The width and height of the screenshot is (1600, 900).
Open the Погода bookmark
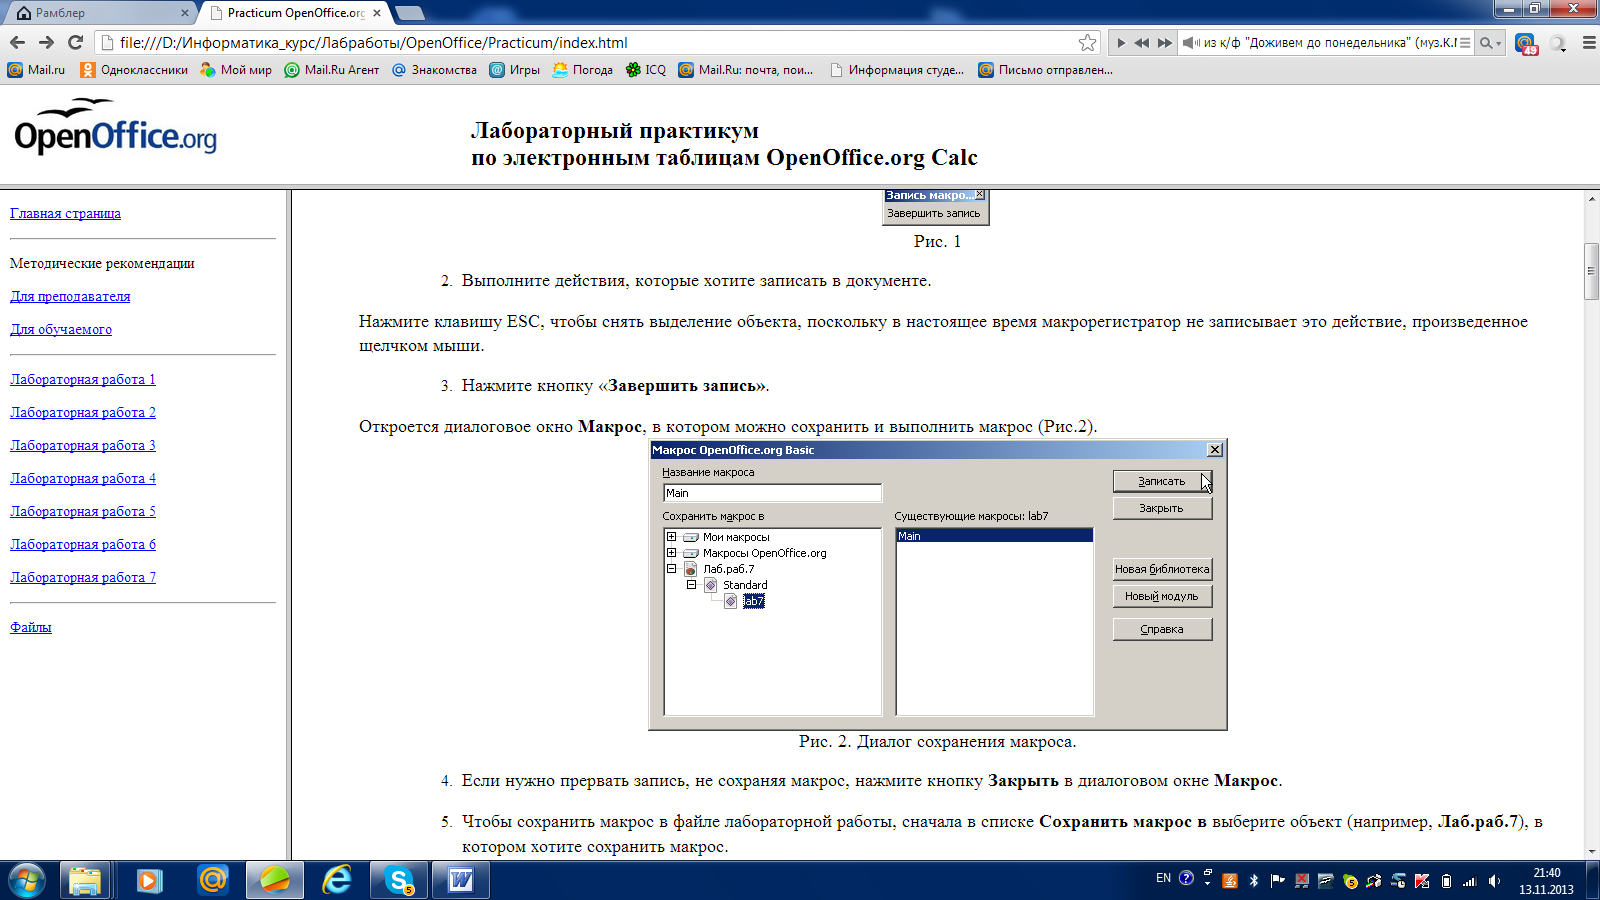click(x=582, y=70)
